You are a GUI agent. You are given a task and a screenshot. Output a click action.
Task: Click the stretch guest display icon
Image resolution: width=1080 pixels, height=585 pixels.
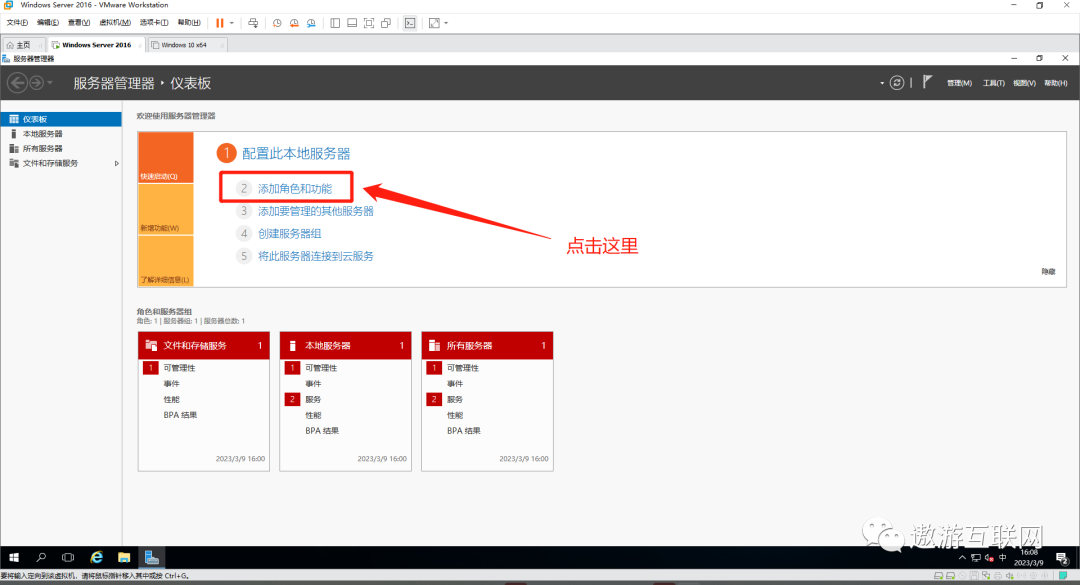tap(434, 23)
